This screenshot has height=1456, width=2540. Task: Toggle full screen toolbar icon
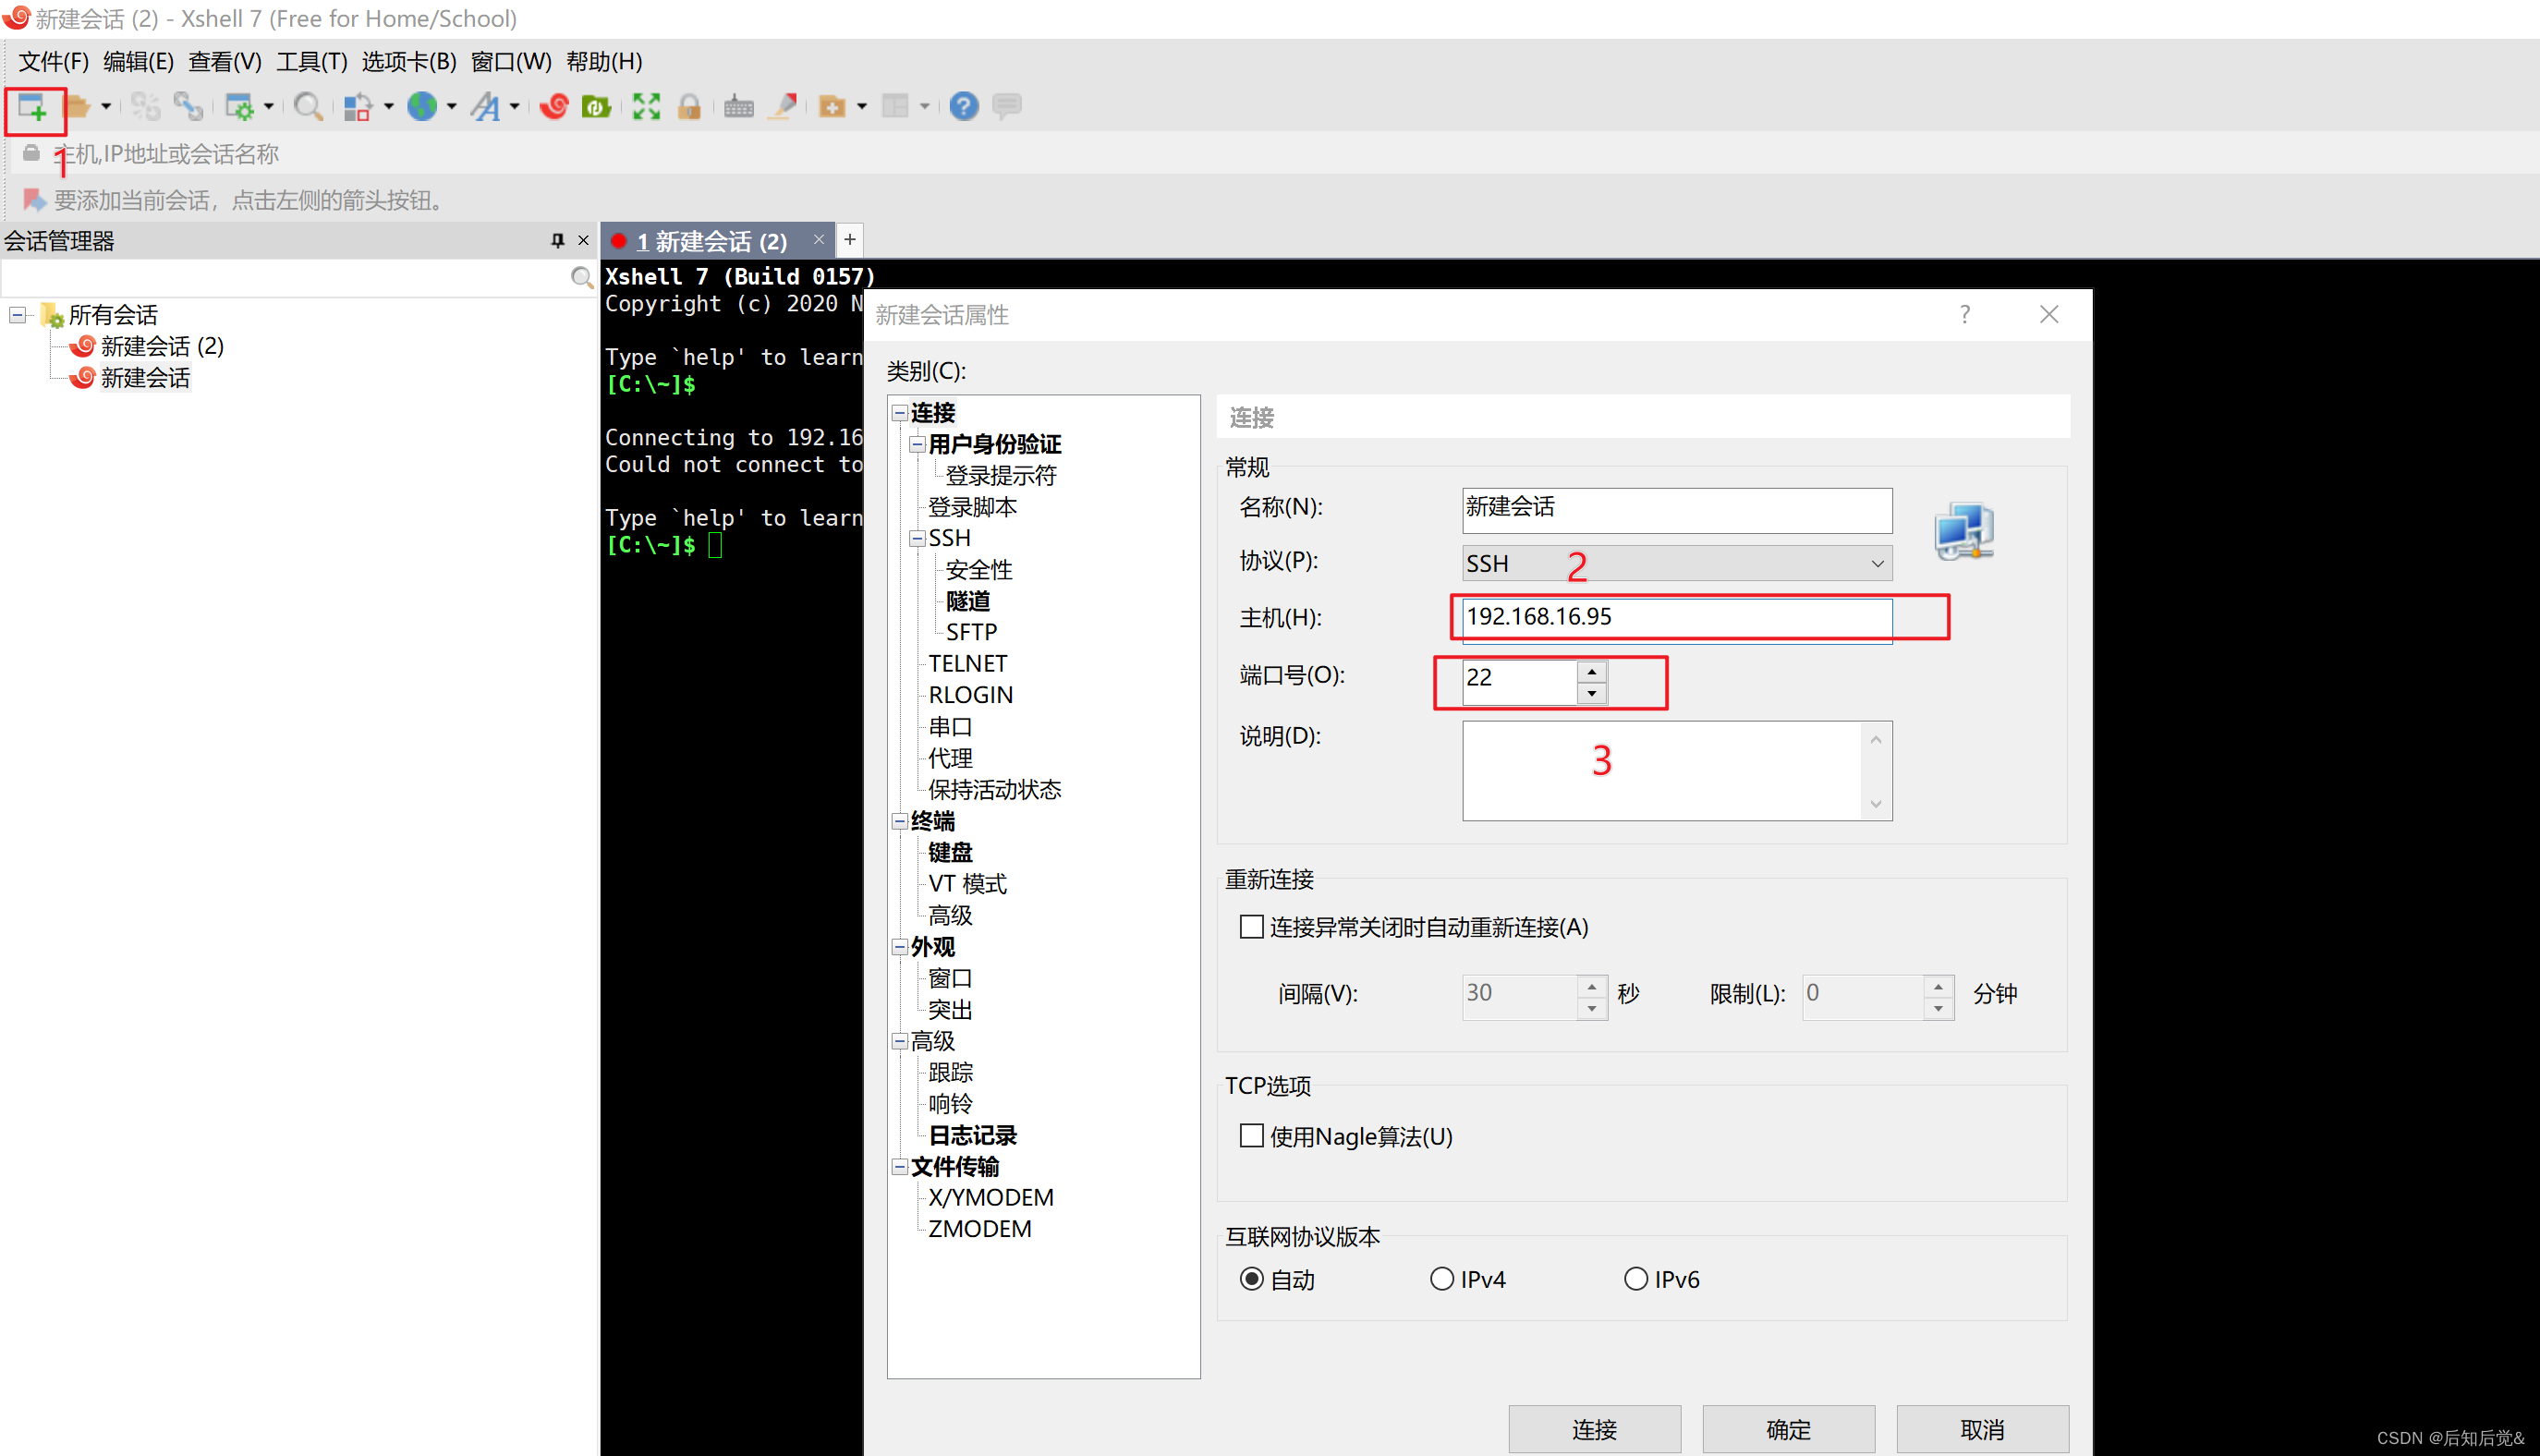click(x=646, y=107)
